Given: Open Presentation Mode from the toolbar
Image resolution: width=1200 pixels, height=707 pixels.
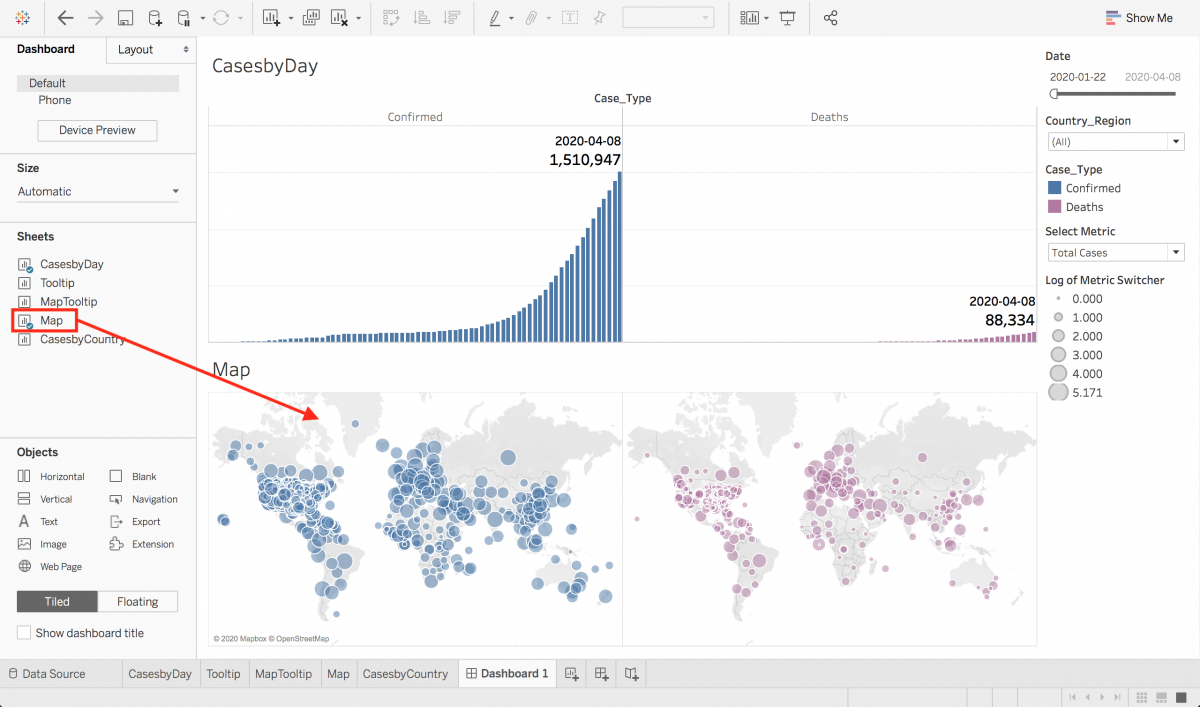Looking at the screenshot, I should click(x=787, y=18).
